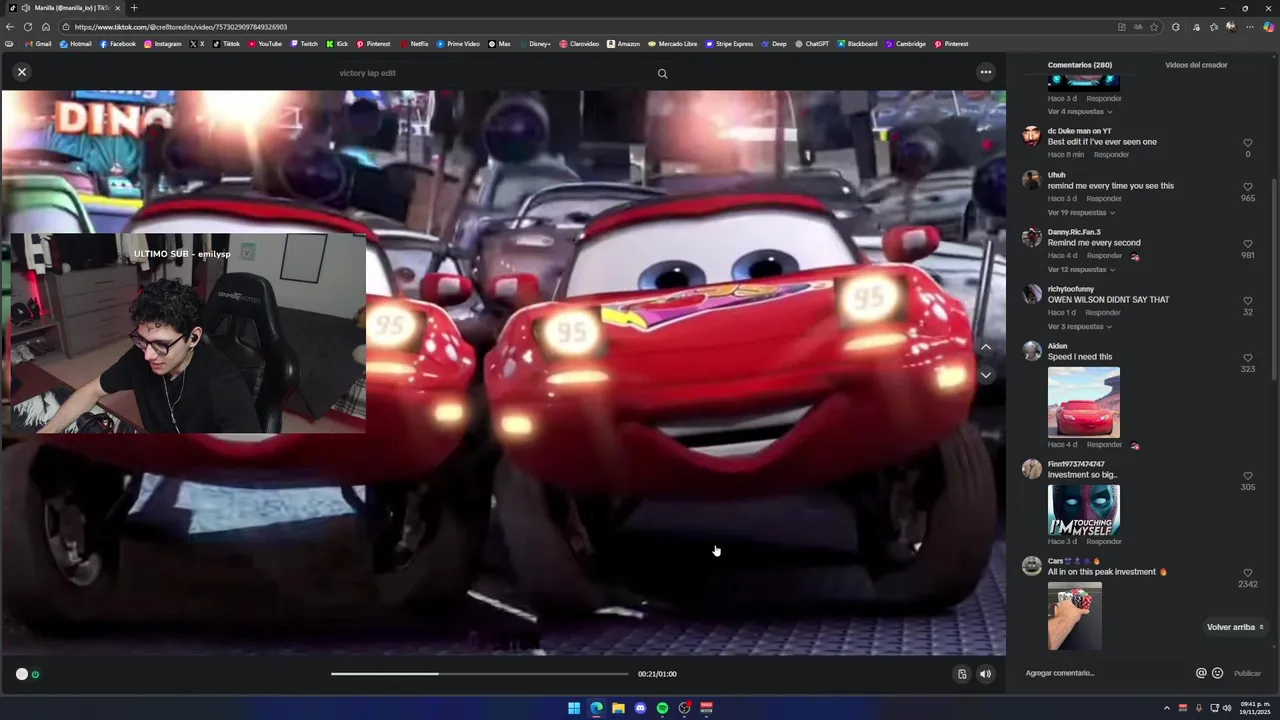Open the Instagram bookmark
This screenshot has width=1280, height=720.
click(162, 44)
